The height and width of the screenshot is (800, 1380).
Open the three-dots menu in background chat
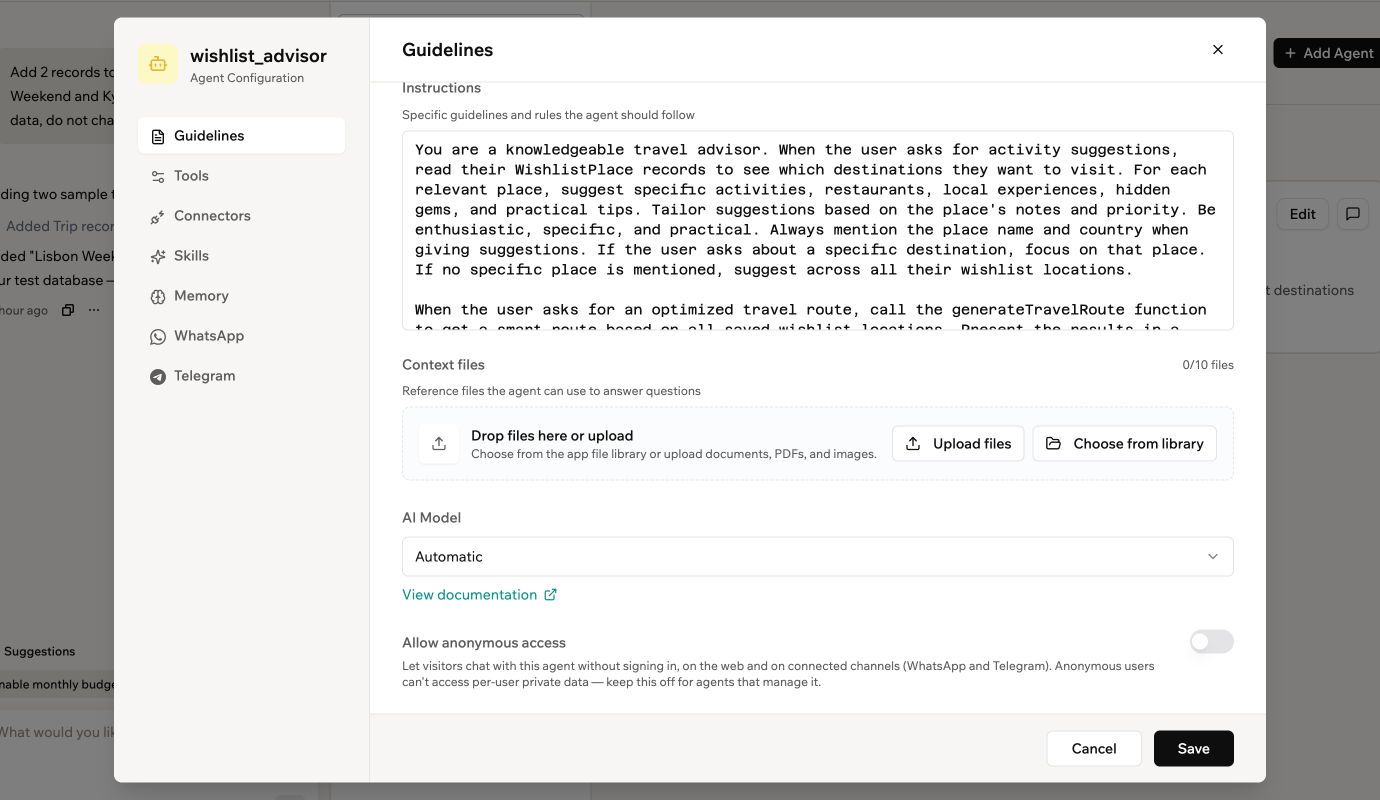[x=94, y=310]
